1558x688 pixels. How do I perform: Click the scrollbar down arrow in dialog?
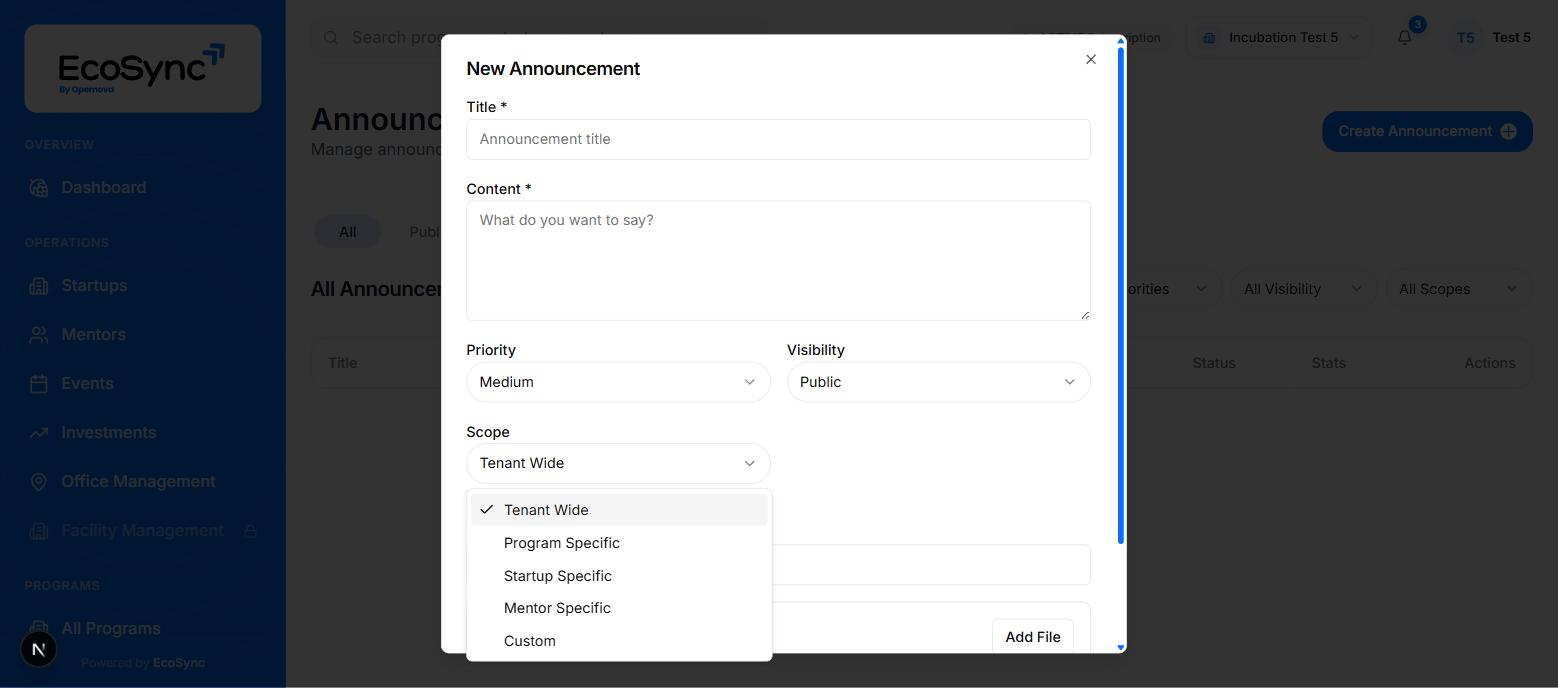pos(1121,648)
